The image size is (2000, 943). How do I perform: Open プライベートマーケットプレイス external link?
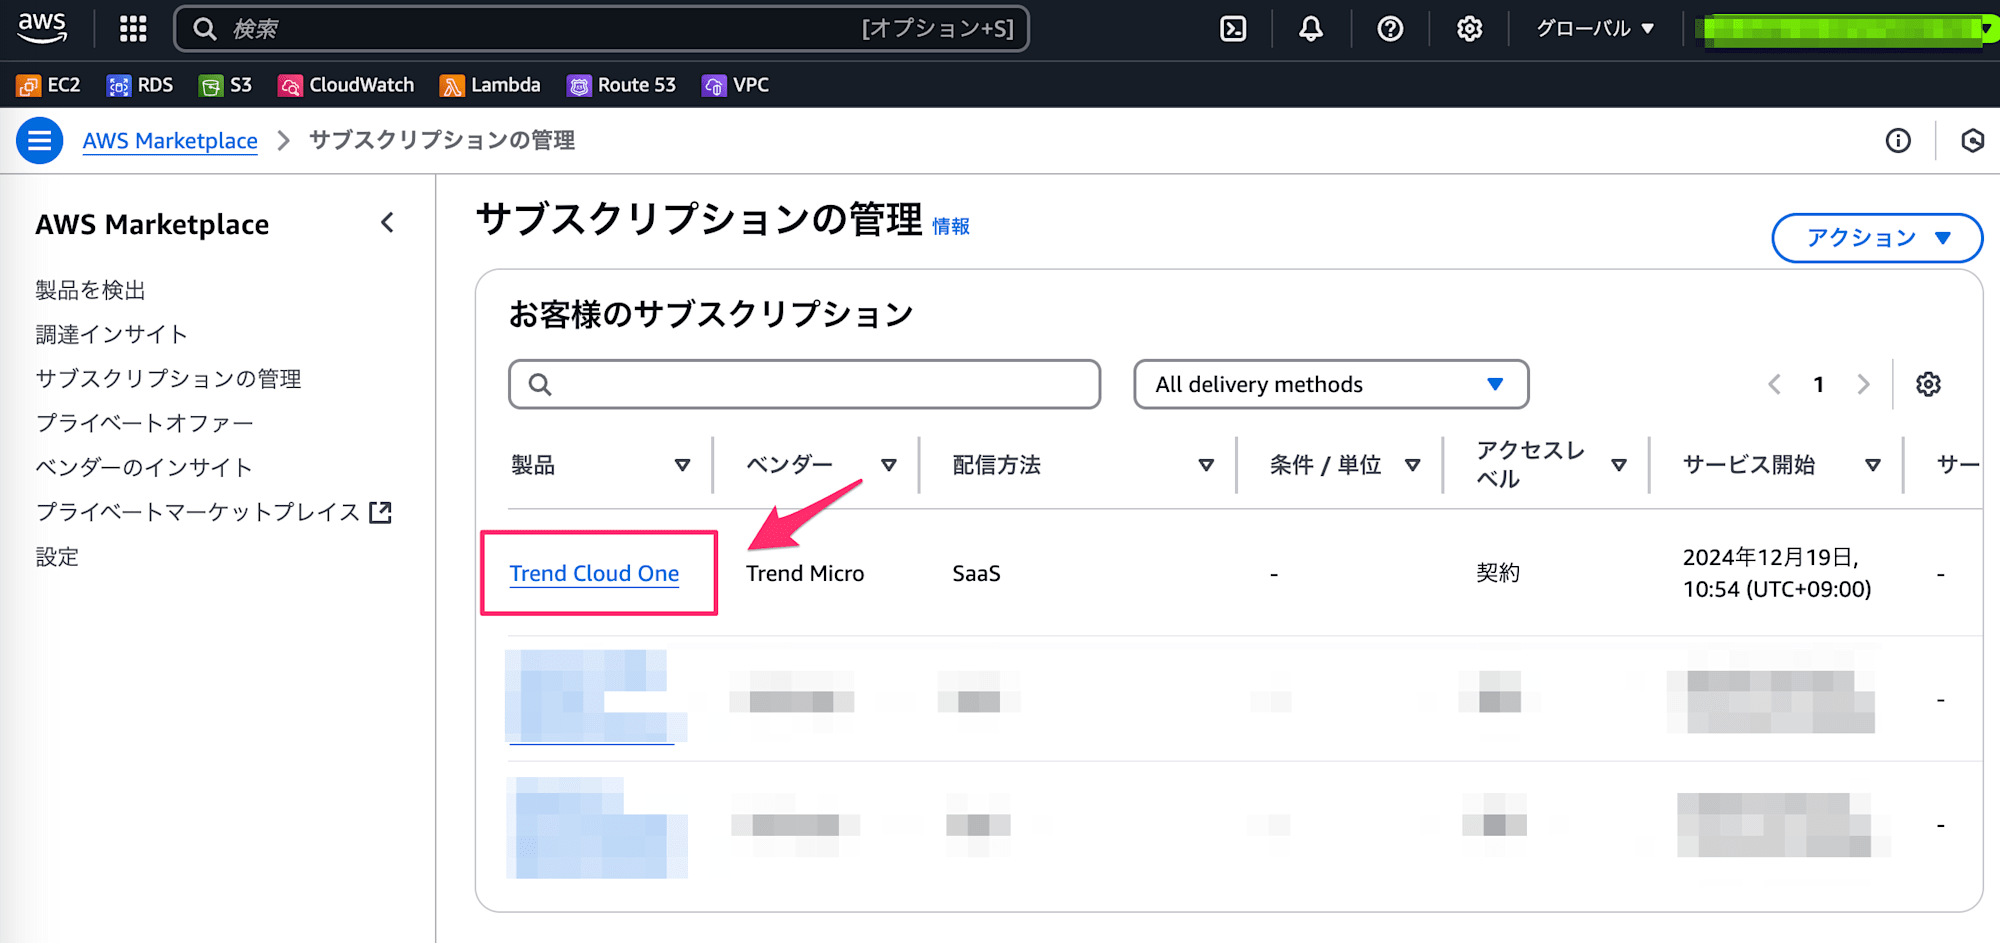[214, 512]
